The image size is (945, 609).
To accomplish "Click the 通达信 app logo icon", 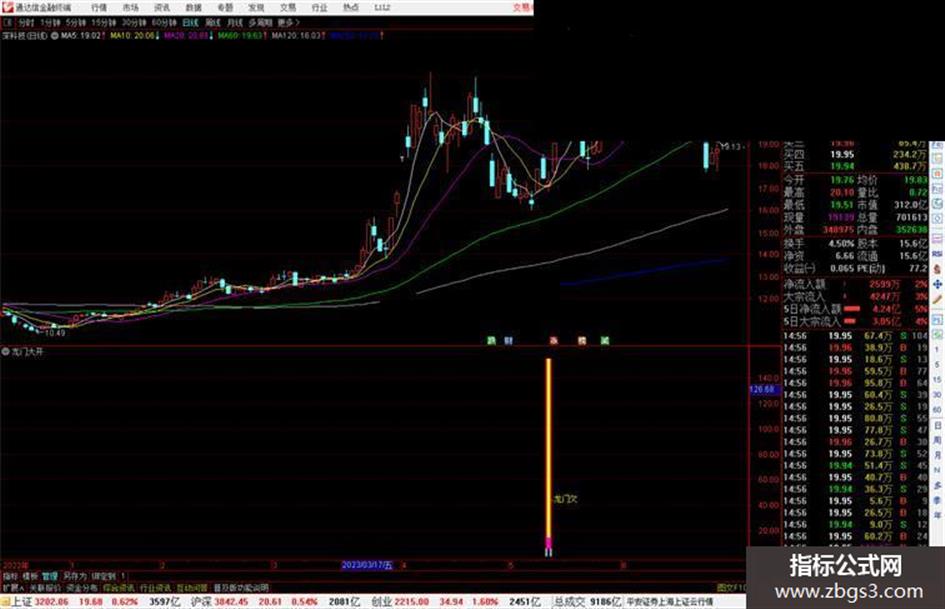I will (x=7, y=7).
